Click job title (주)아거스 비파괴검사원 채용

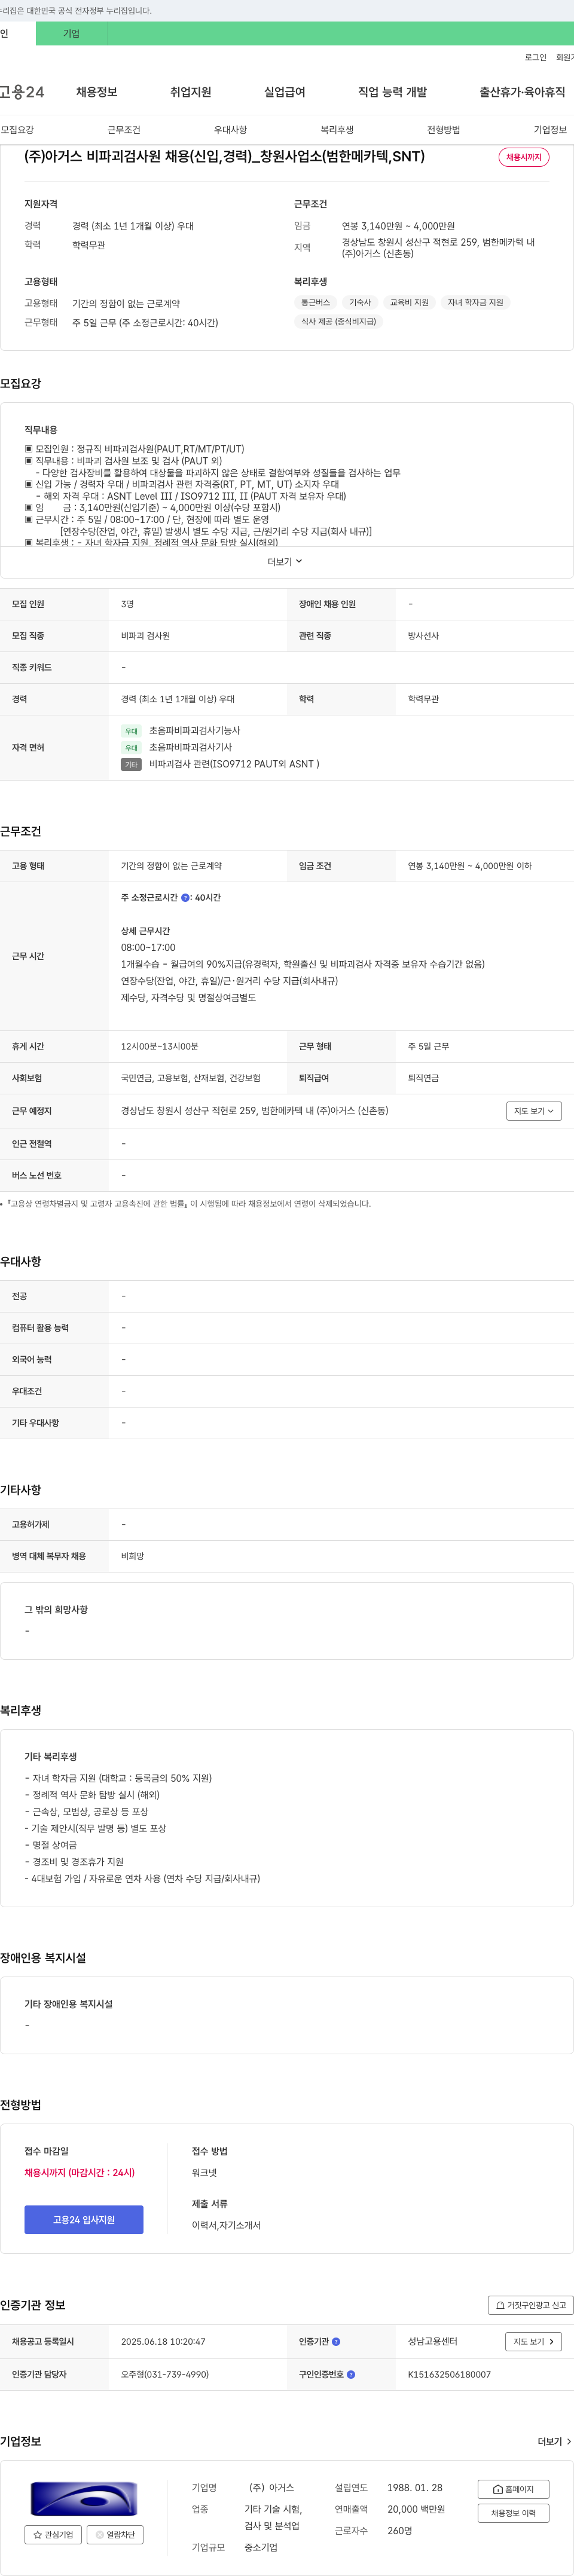pos(224,157)
